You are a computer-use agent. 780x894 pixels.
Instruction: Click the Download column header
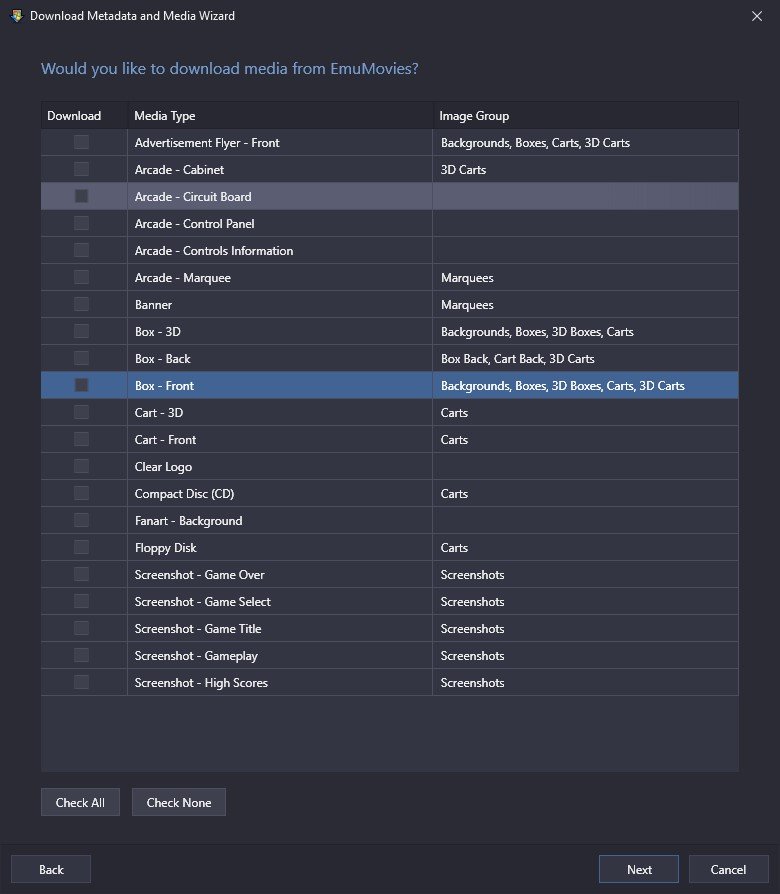coord(84,116)
